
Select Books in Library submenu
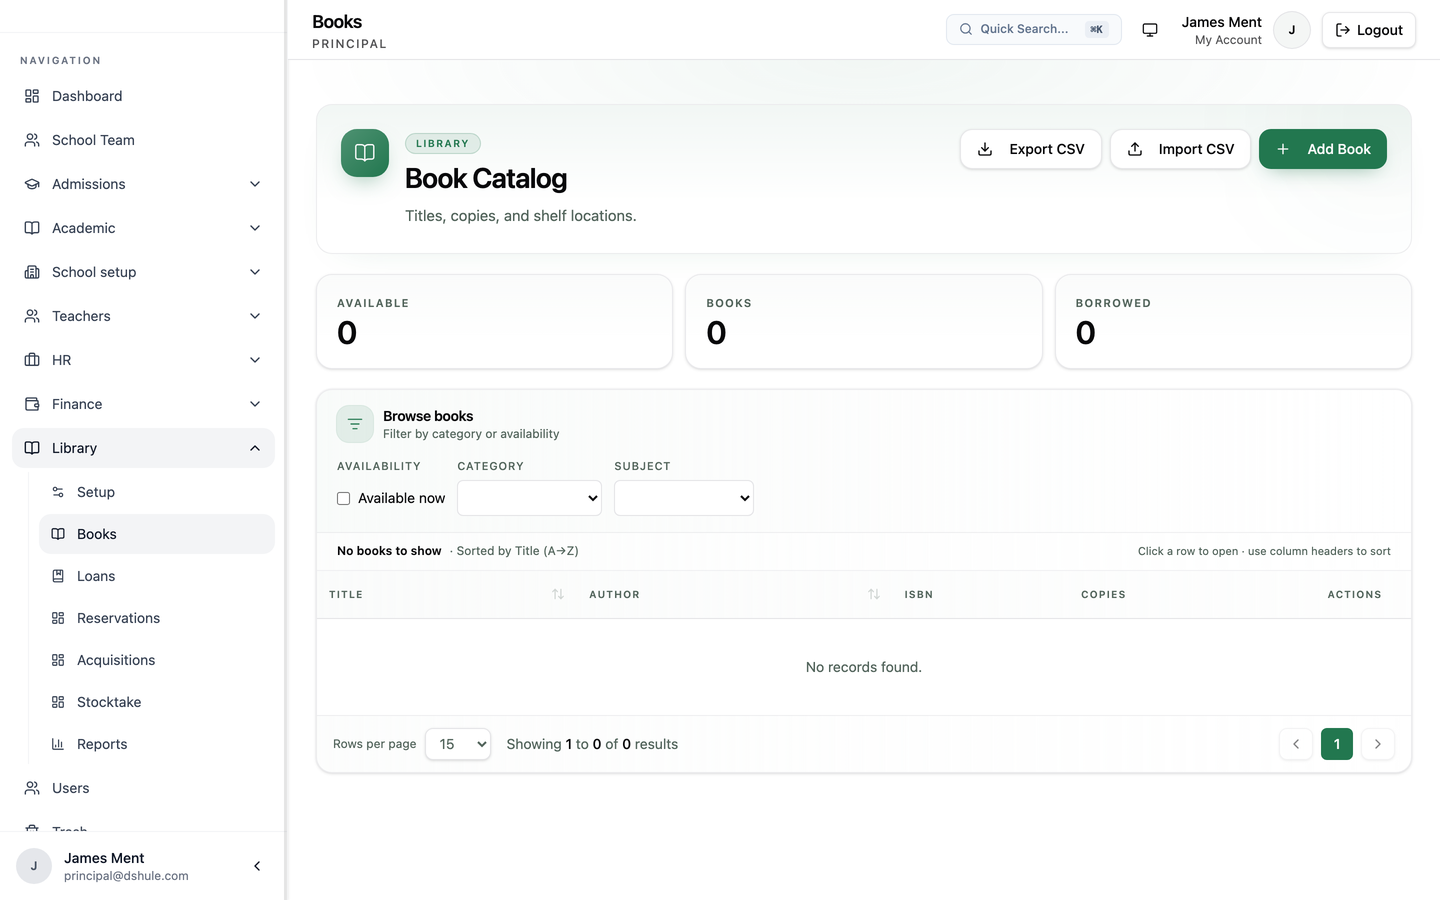[x=157, y=534]
